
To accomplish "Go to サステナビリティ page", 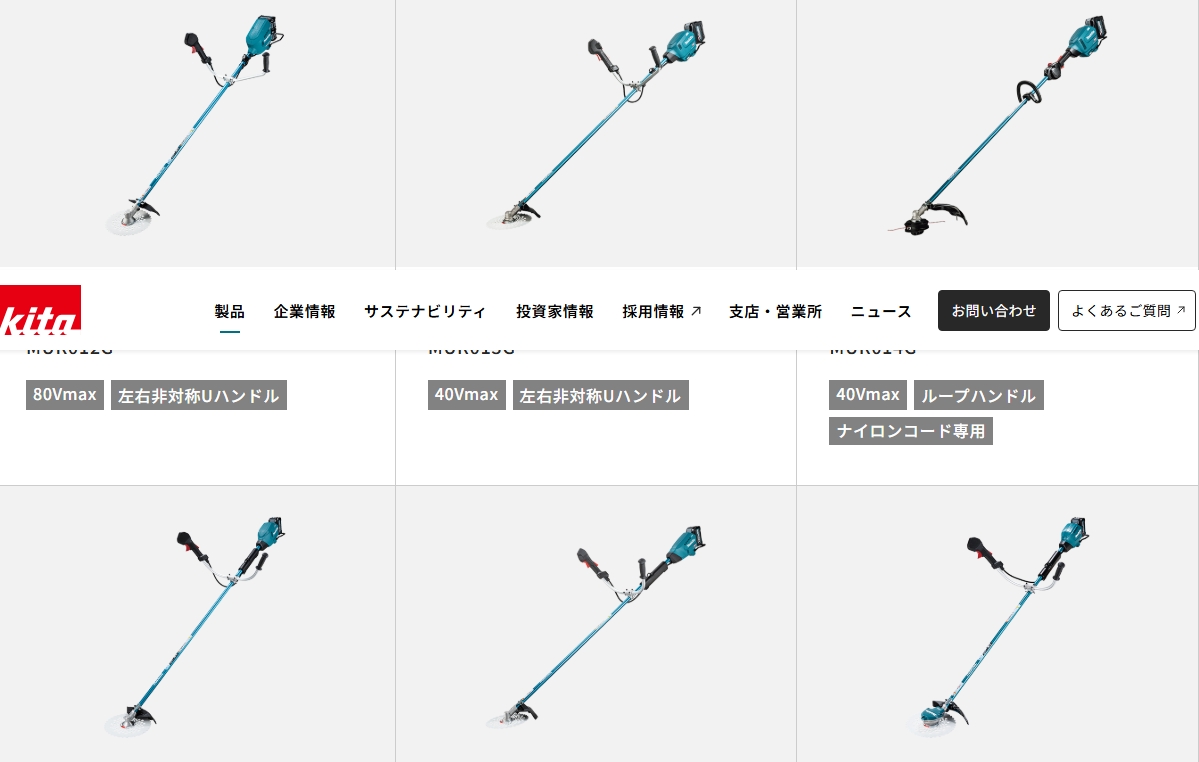I will (425, 311).
